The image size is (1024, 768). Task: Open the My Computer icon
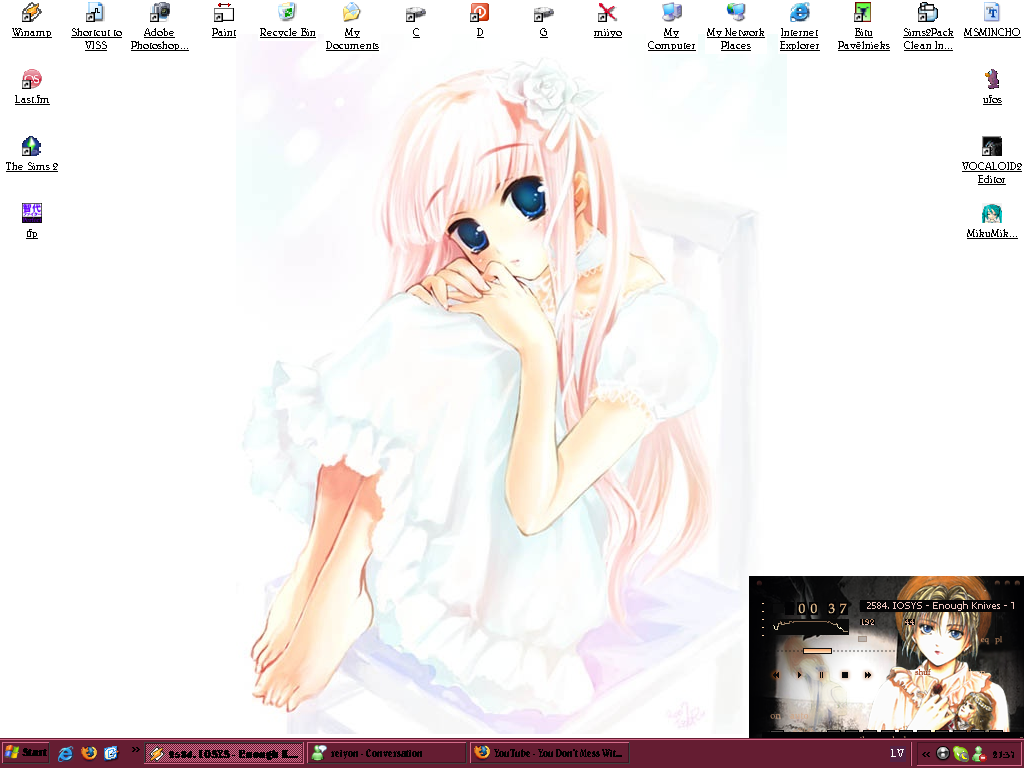(x=671, y=26)
